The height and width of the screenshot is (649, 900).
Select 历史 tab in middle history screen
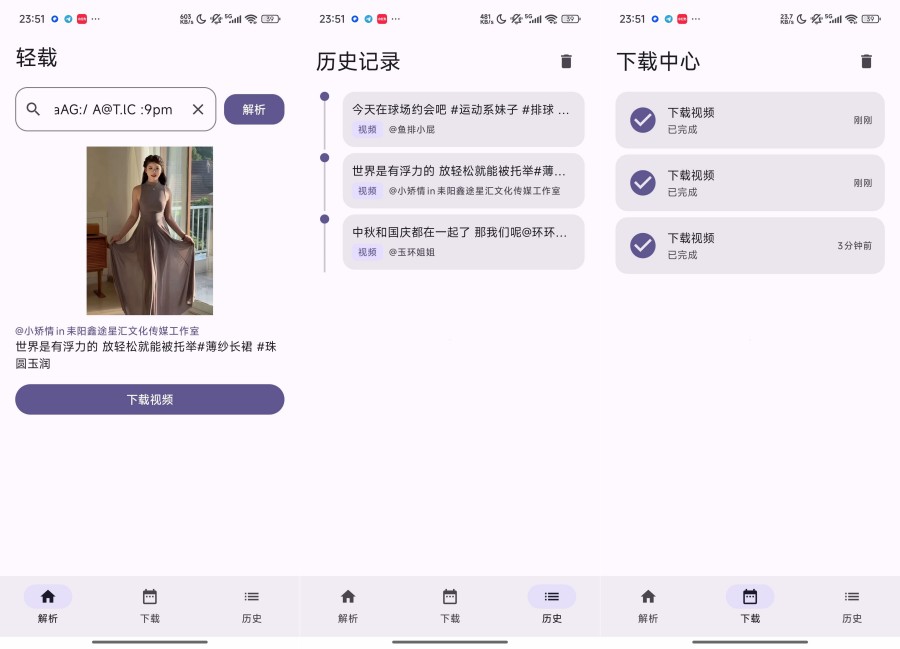(x=552, y=605)
